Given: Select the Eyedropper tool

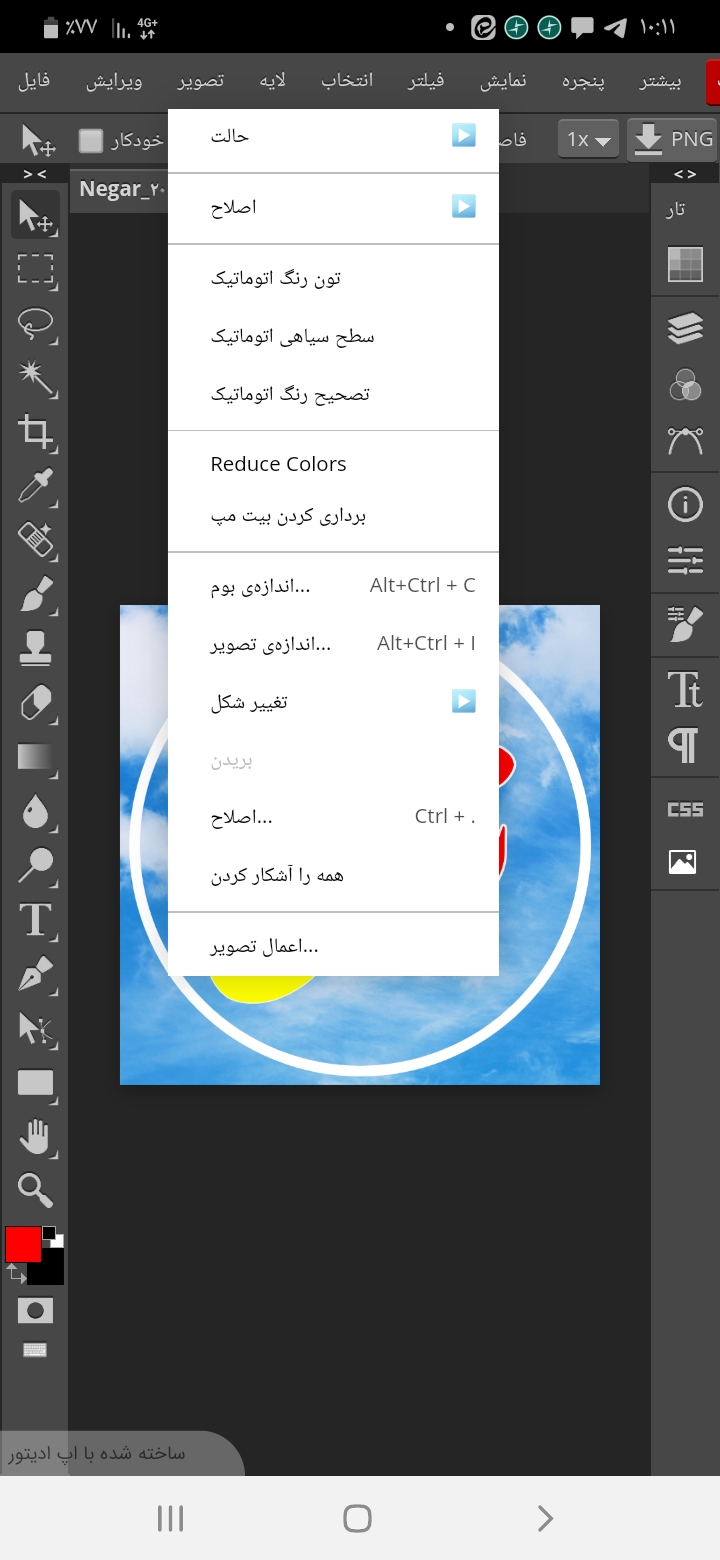Looking at the screenshot, I should tap(36, 487).
